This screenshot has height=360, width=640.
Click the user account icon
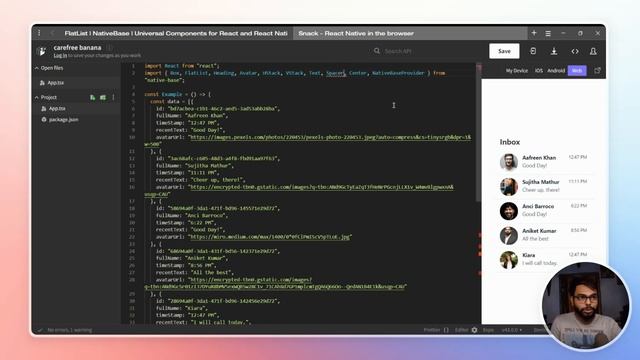[593, 51]
